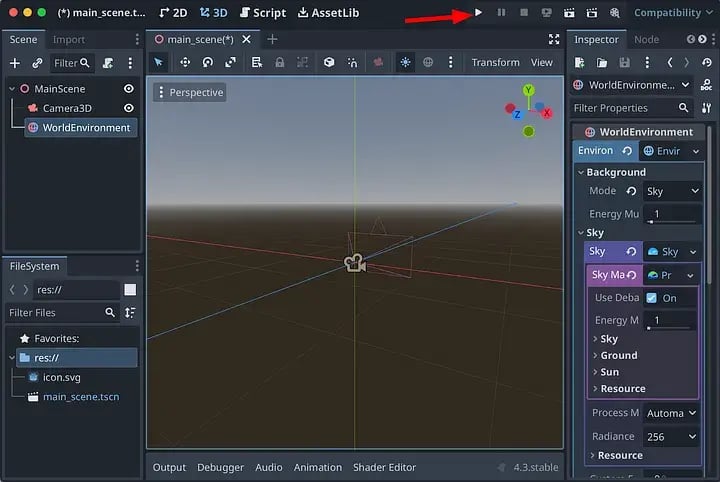Open the Output bottom panel
This screenshot has height=482, width=720.
click(x=169, y=467)
